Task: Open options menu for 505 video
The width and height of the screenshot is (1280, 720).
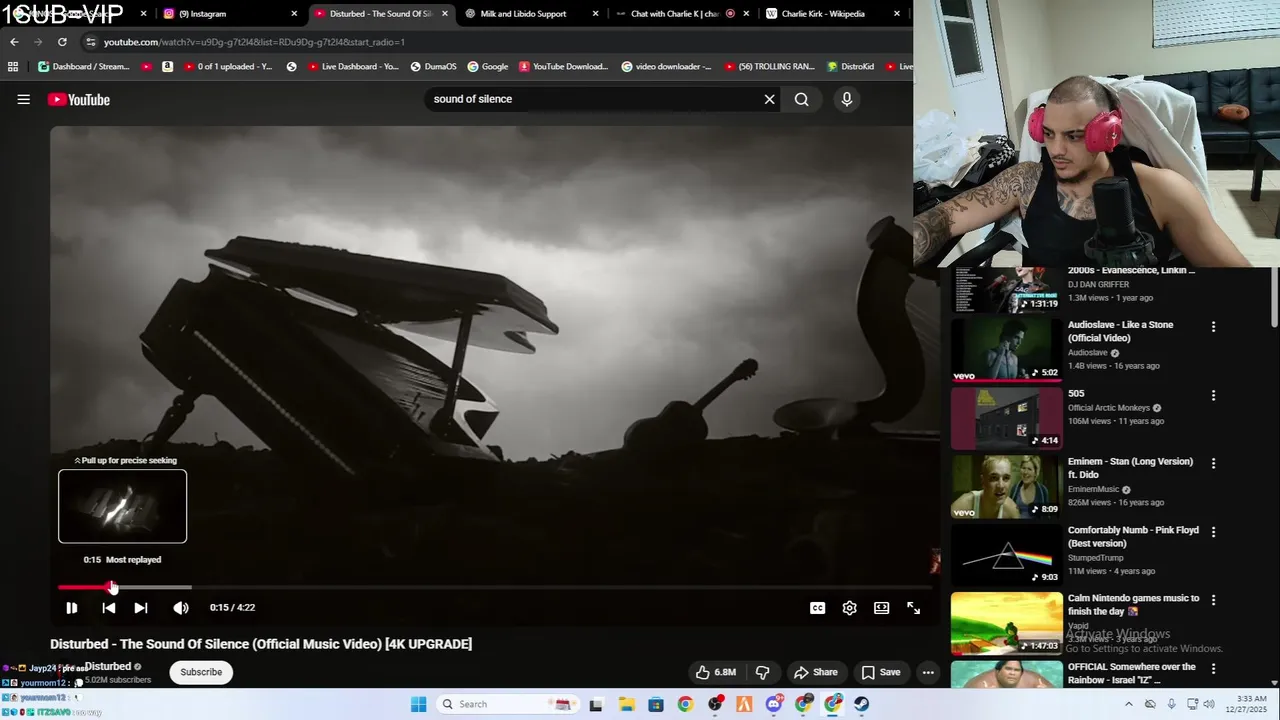Action: coord(1213,395)
